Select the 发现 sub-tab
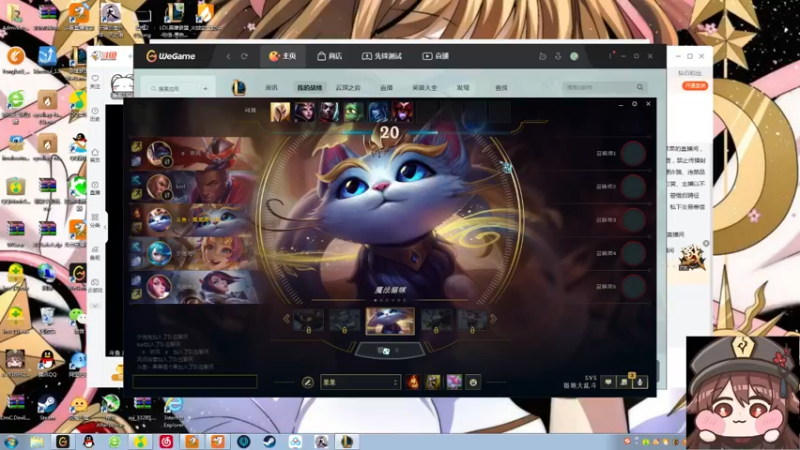800x450 pixels. (x=463, y=88)
